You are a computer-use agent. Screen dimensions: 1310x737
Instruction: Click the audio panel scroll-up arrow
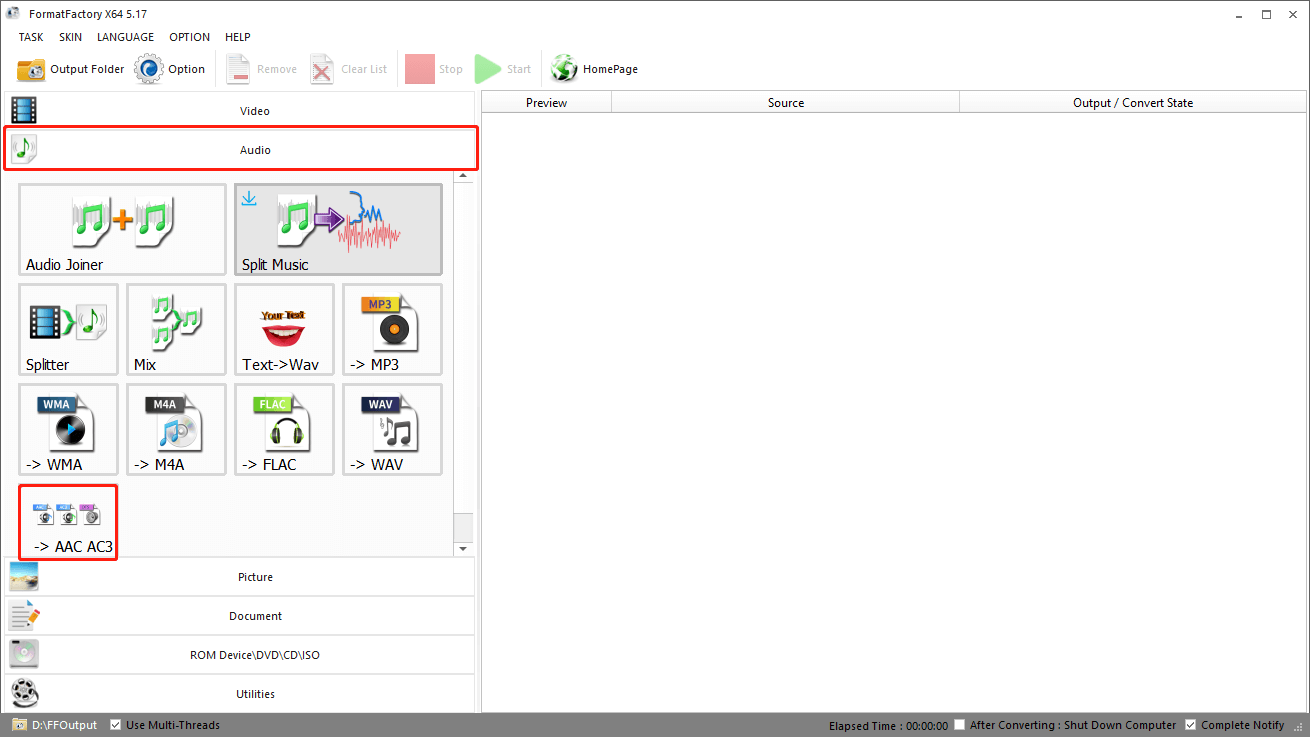point(463,177)
